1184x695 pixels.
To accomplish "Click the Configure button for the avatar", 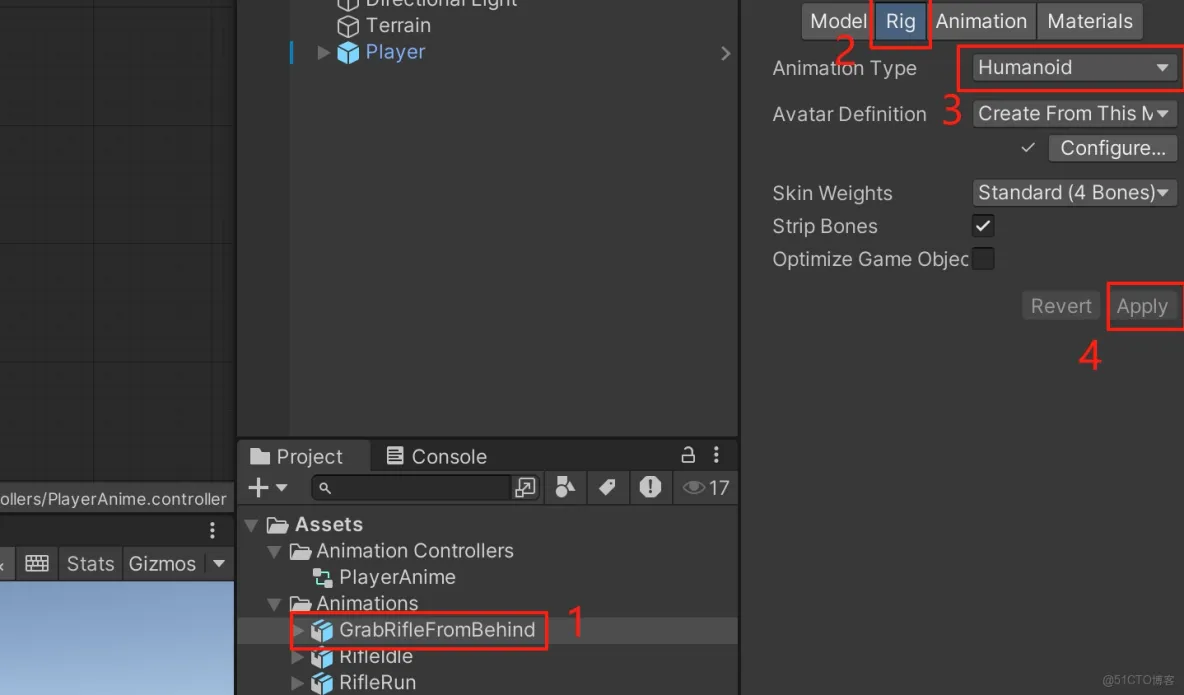I will click(1112, 147).
